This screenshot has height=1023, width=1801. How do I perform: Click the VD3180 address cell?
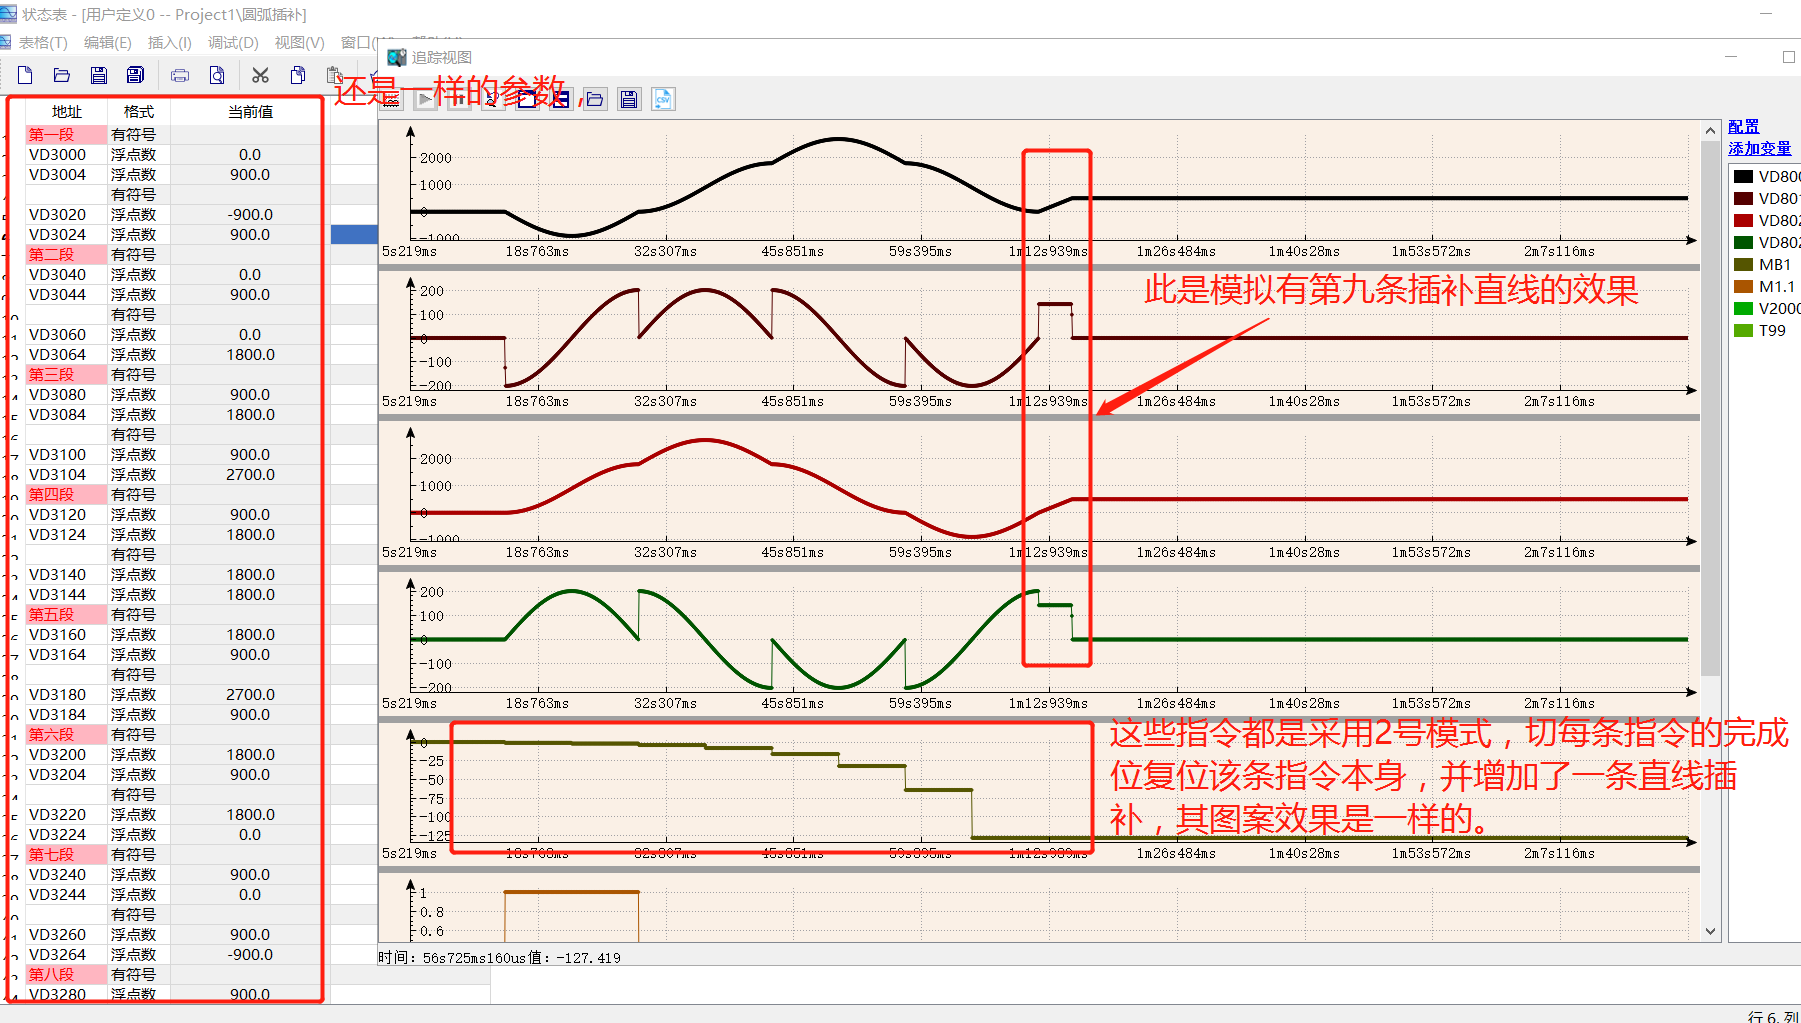[x=66, y=695]
